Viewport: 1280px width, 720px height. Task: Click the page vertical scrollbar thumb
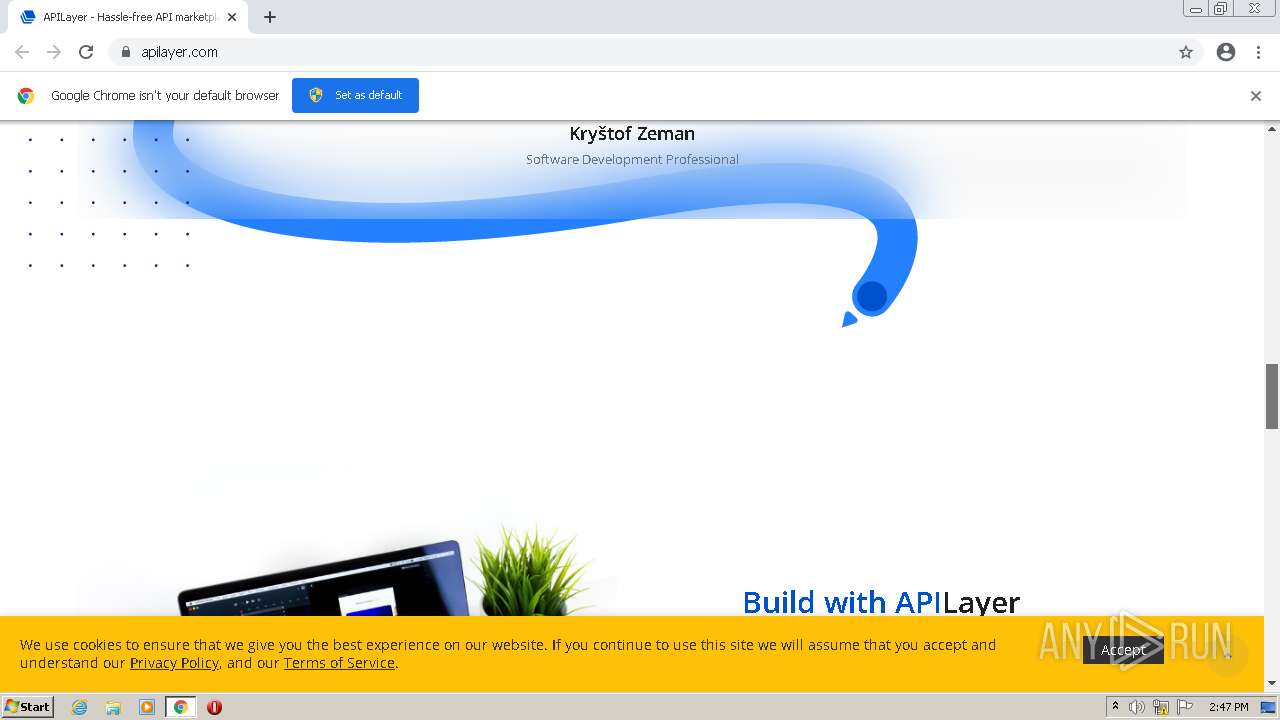point(1272,396)
